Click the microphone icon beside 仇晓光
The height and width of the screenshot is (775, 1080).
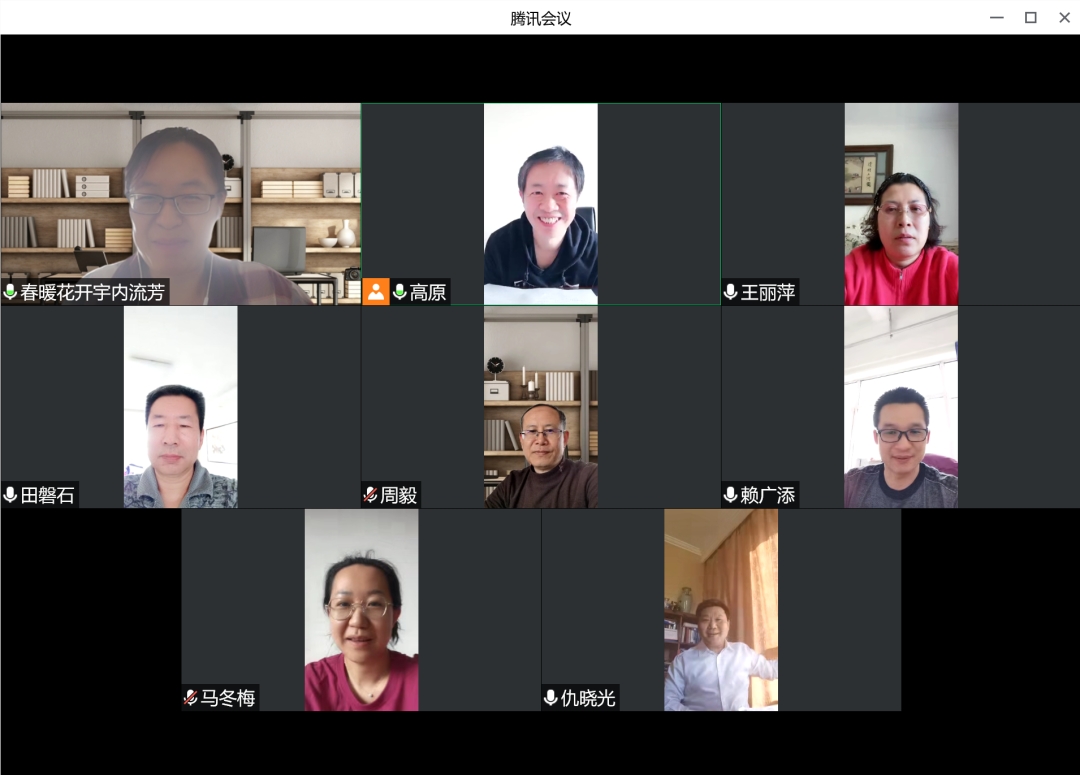(x=551, y=698)
